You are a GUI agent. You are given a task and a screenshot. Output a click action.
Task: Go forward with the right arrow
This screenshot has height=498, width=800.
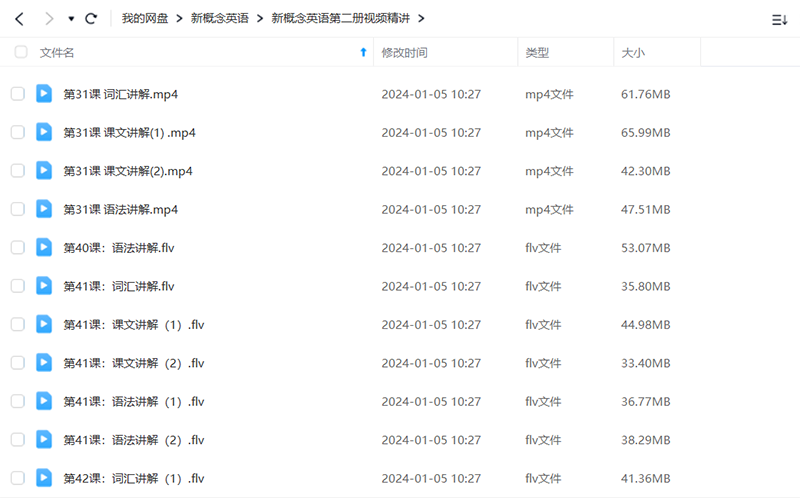(x=49, y=19)
